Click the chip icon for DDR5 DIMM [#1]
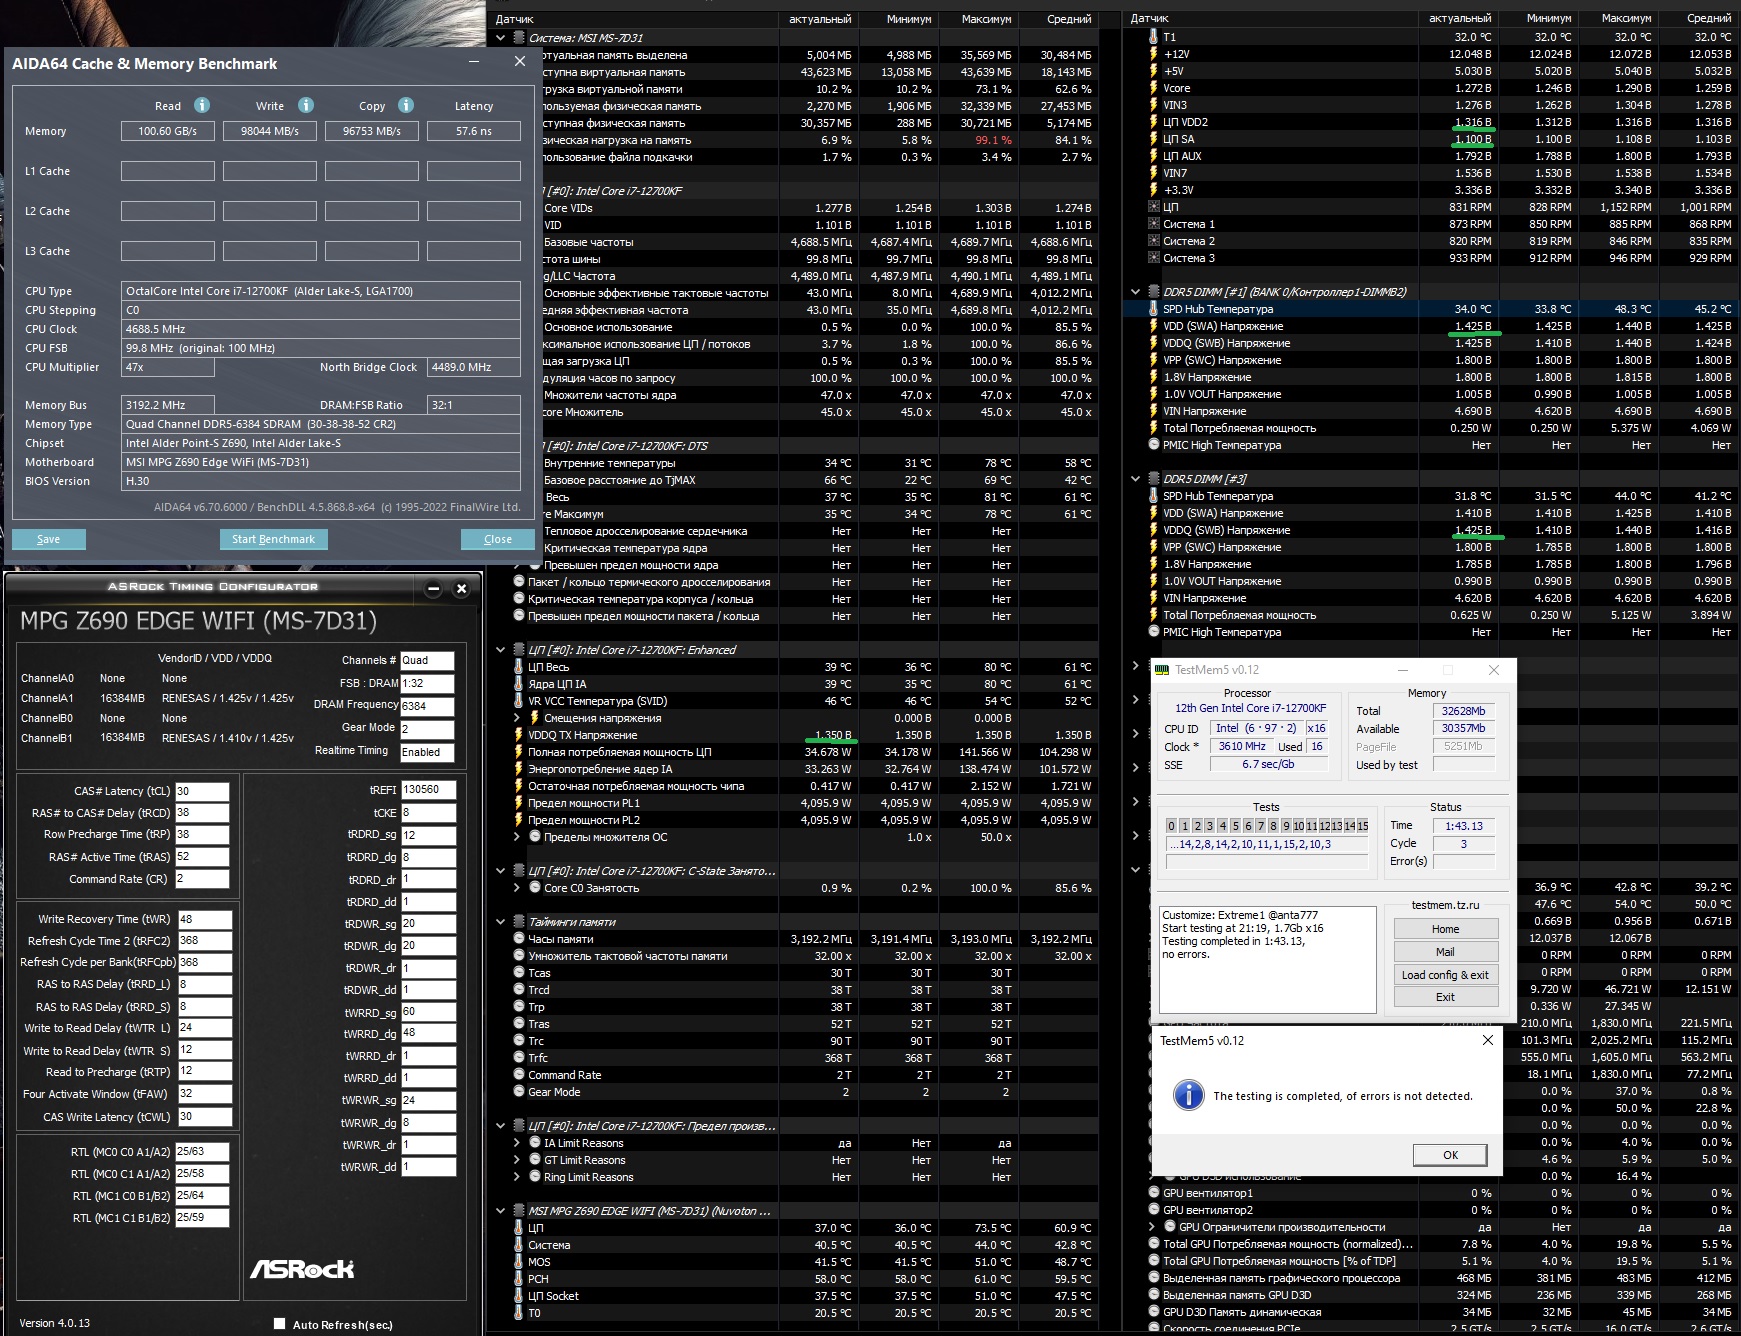Viewport: 1741px width, 1336px height. point(1154,292)
